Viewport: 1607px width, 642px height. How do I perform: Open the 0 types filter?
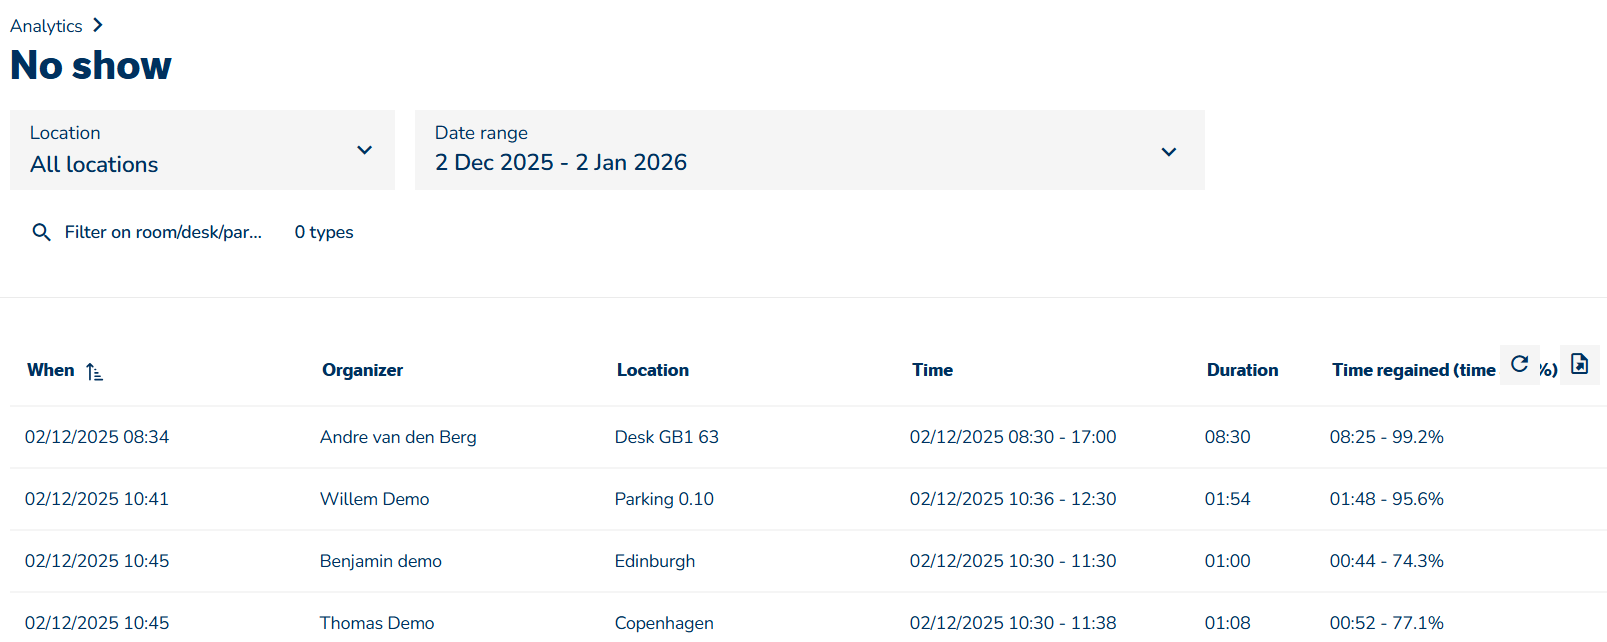pyautogui.click(x=324, y=232)
